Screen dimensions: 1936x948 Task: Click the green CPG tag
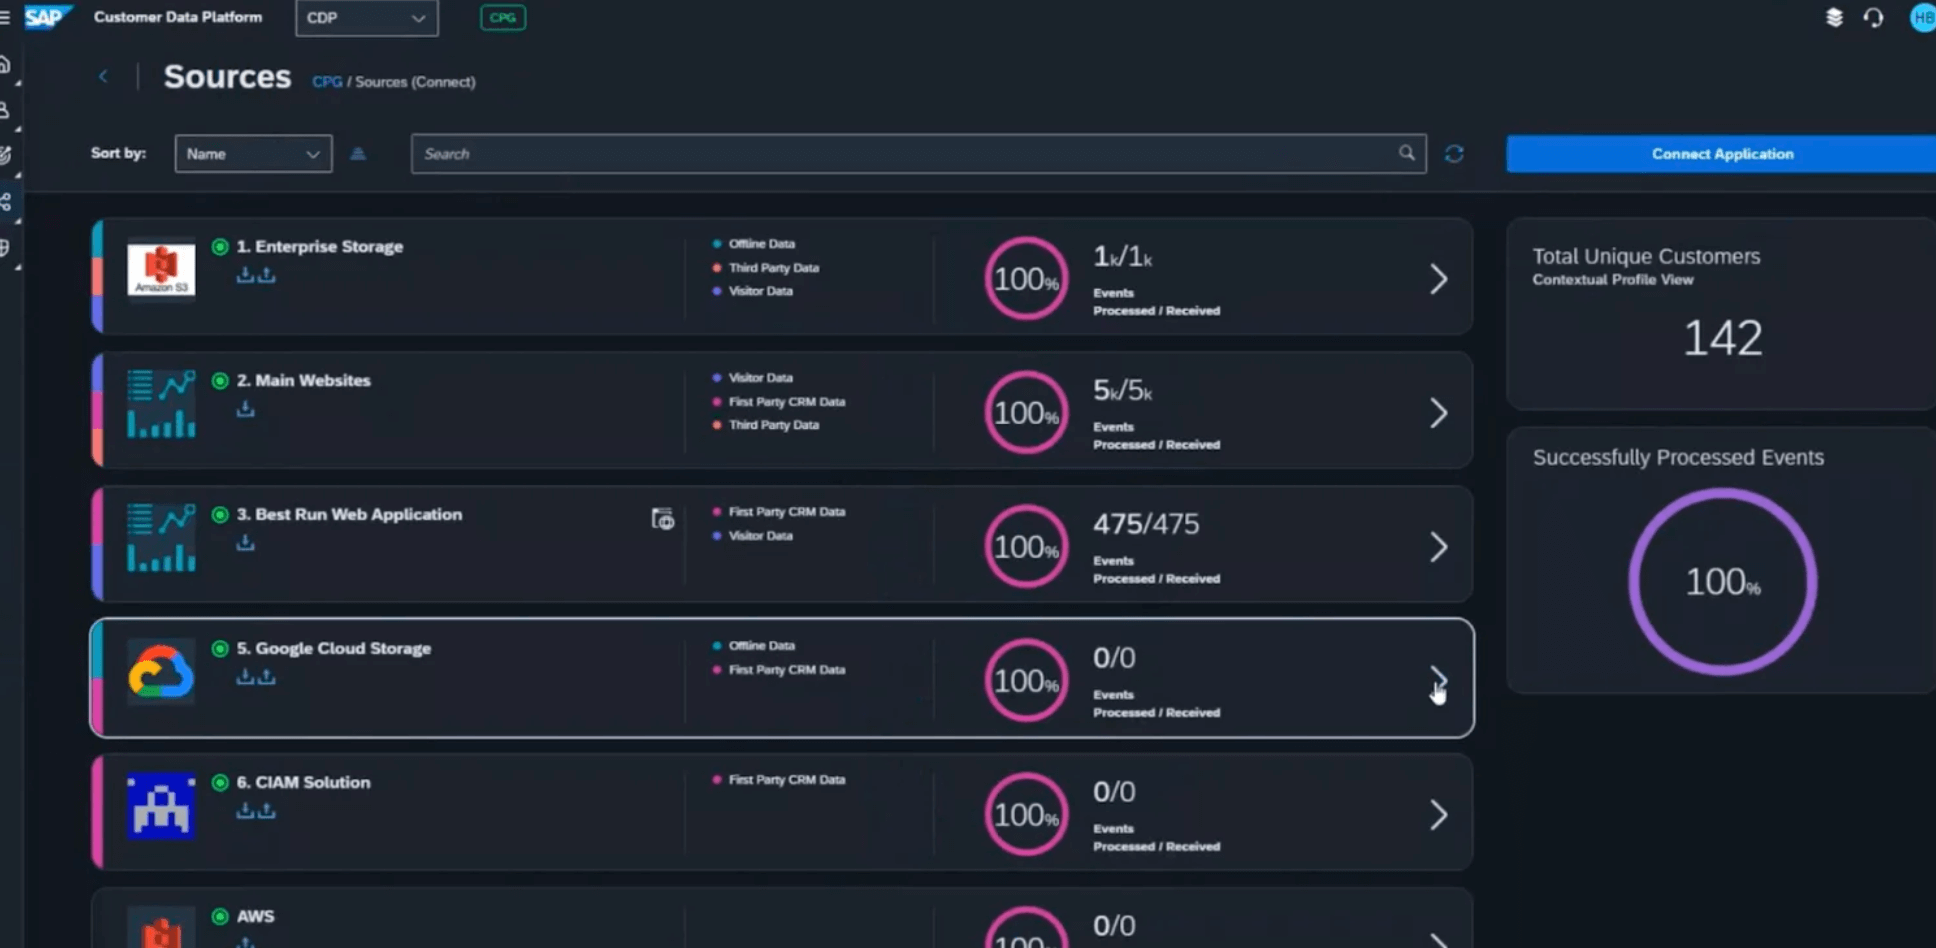(x=503, y=18)
